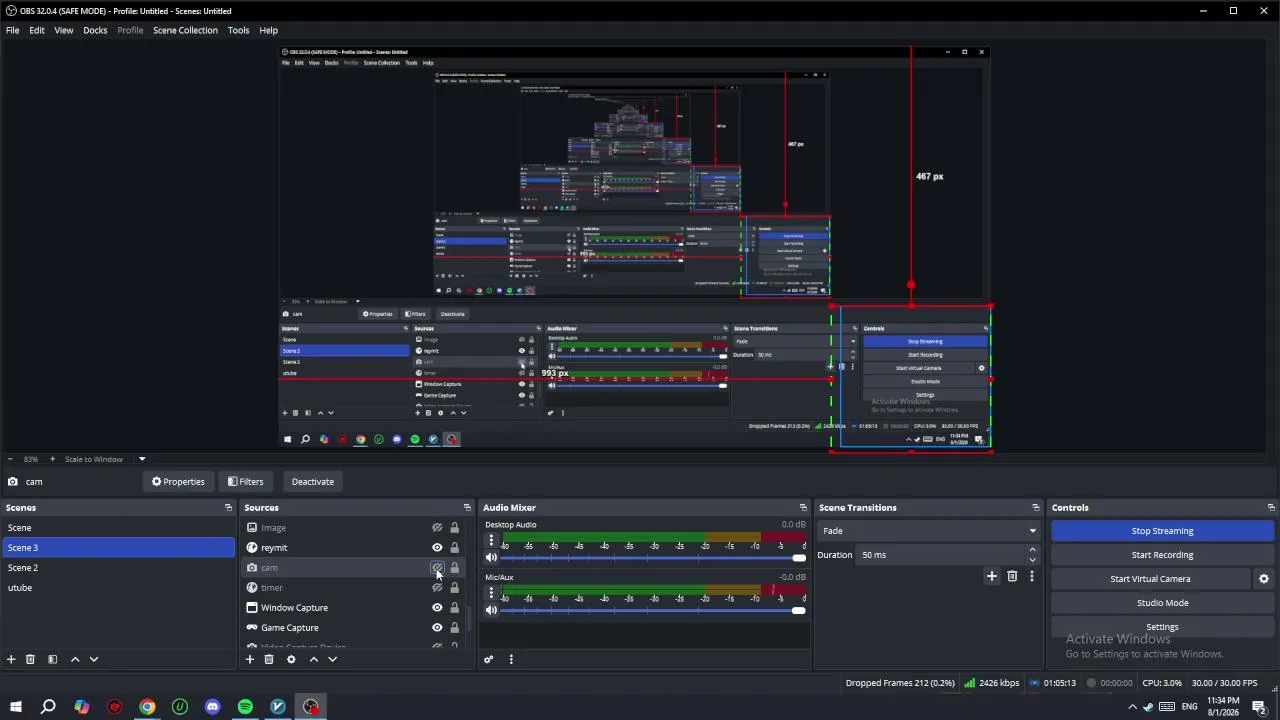Mute Desktop Audio speaker icon
1280x720 pixels.
pyautogui.click(x=491, y=558)
